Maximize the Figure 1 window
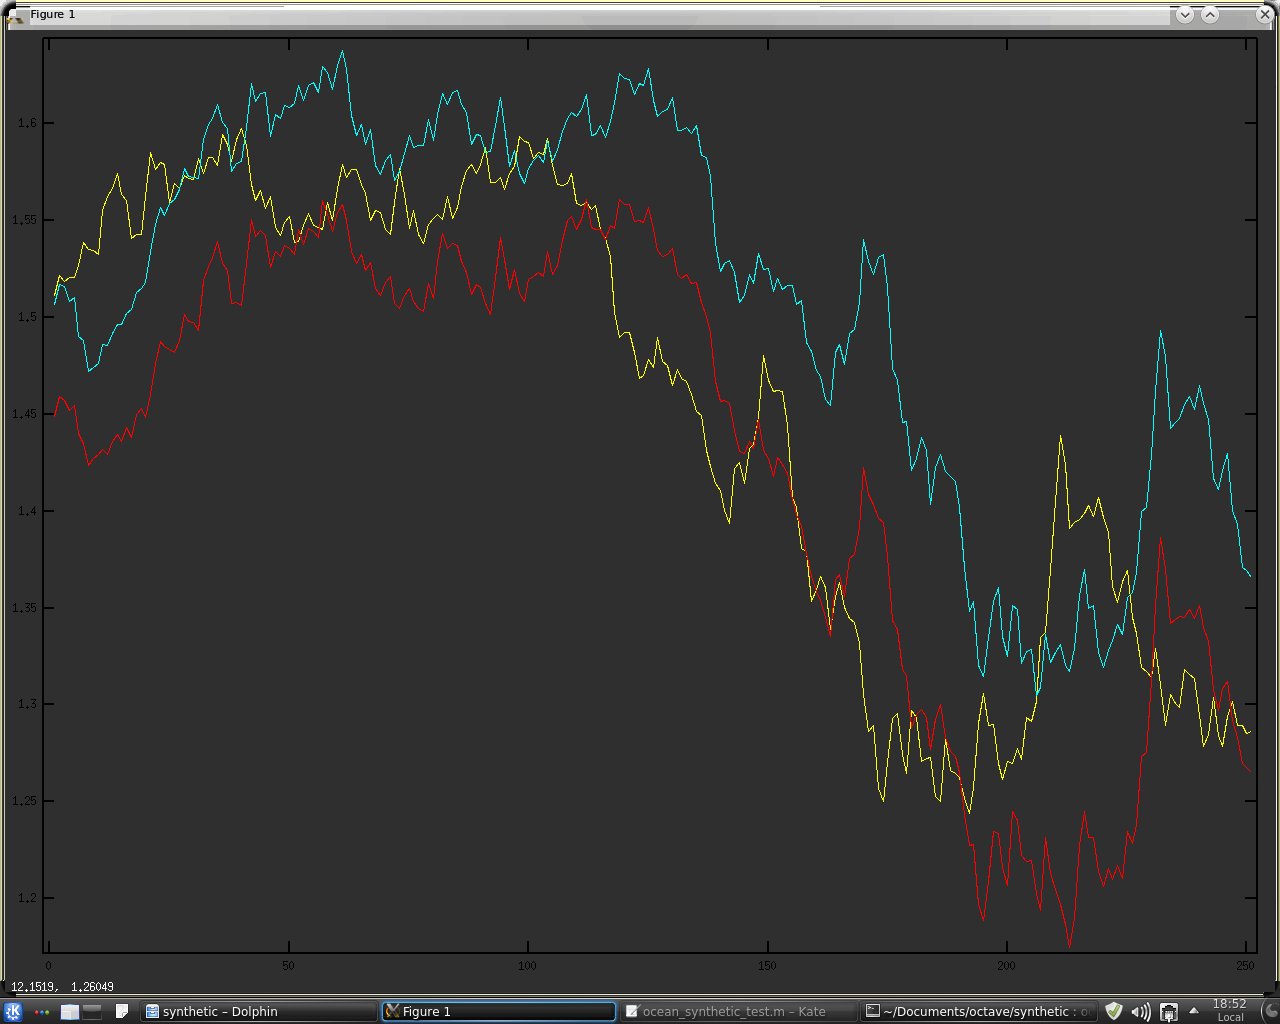The height and width of the screenshot is (1024, 1280). [x=1210, y=14]
